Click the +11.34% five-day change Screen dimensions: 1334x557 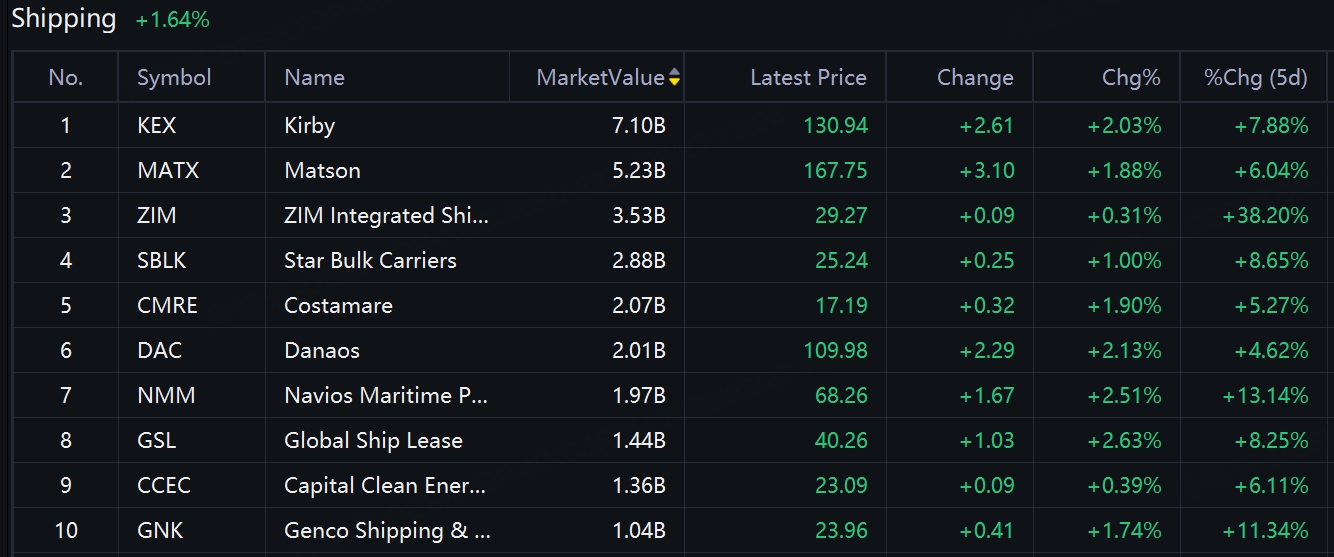(x=1265, y=530)
